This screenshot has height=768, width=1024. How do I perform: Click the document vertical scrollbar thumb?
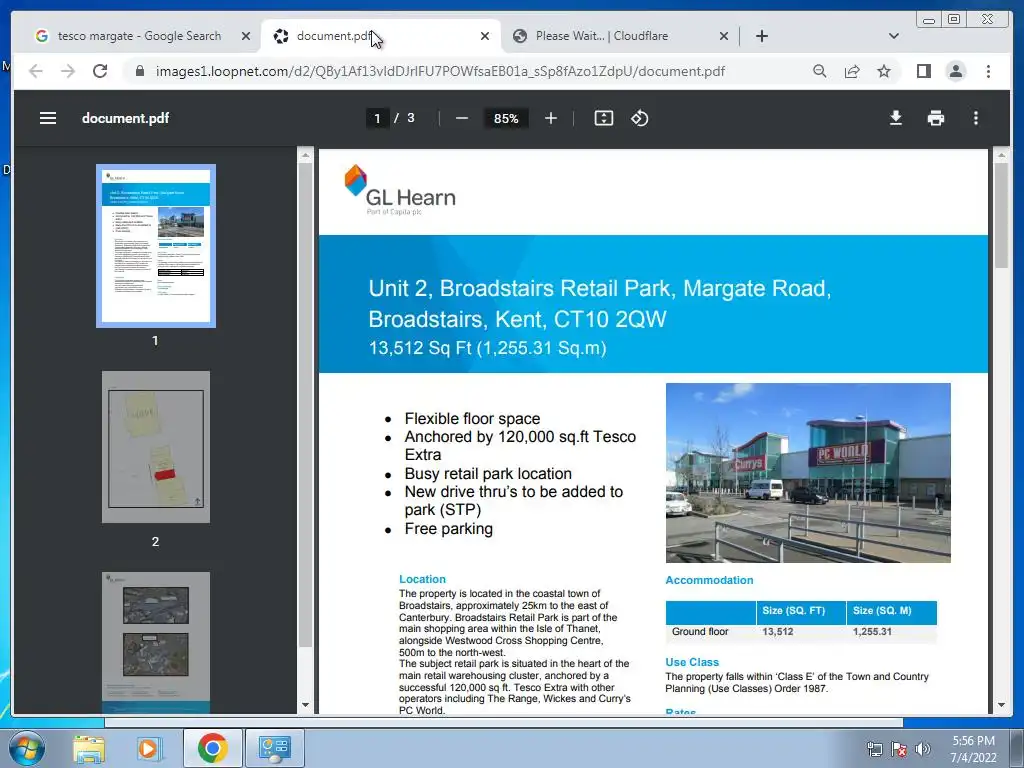(1000, 216)
